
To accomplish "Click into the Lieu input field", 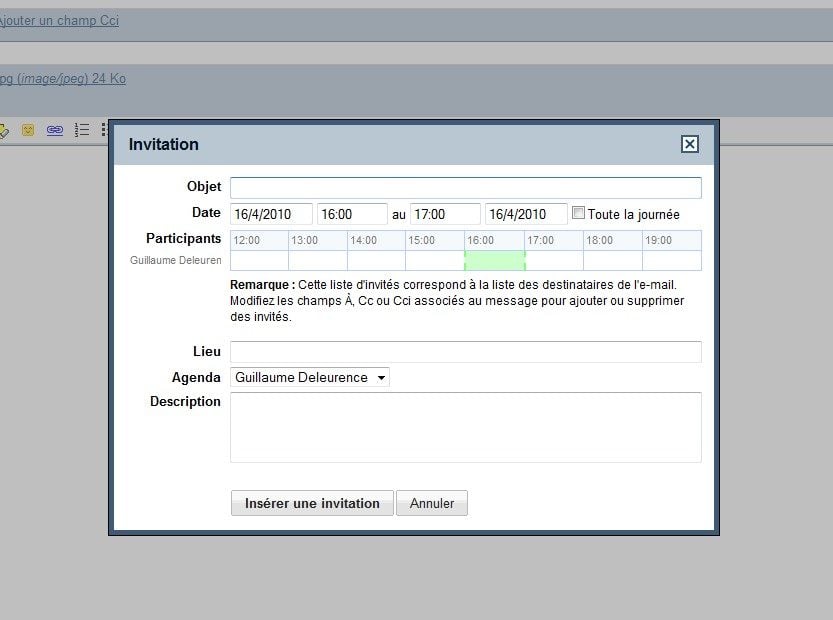I will 465,352.
